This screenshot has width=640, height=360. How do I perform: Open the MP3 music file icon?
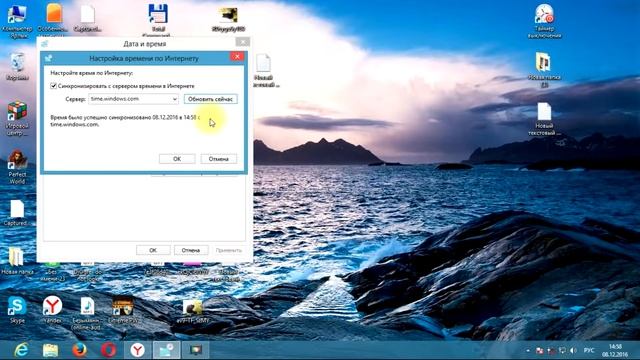[x=87, y=307]
